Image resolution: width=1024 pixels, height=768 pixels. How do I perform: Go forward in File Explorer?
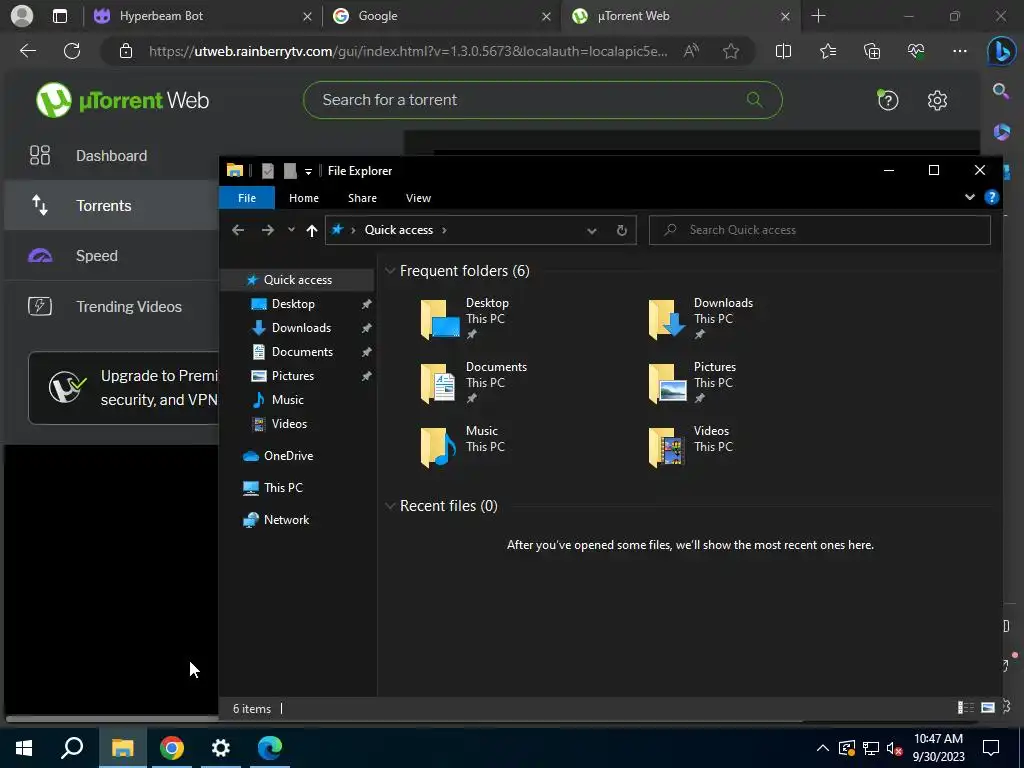point(268,230)
